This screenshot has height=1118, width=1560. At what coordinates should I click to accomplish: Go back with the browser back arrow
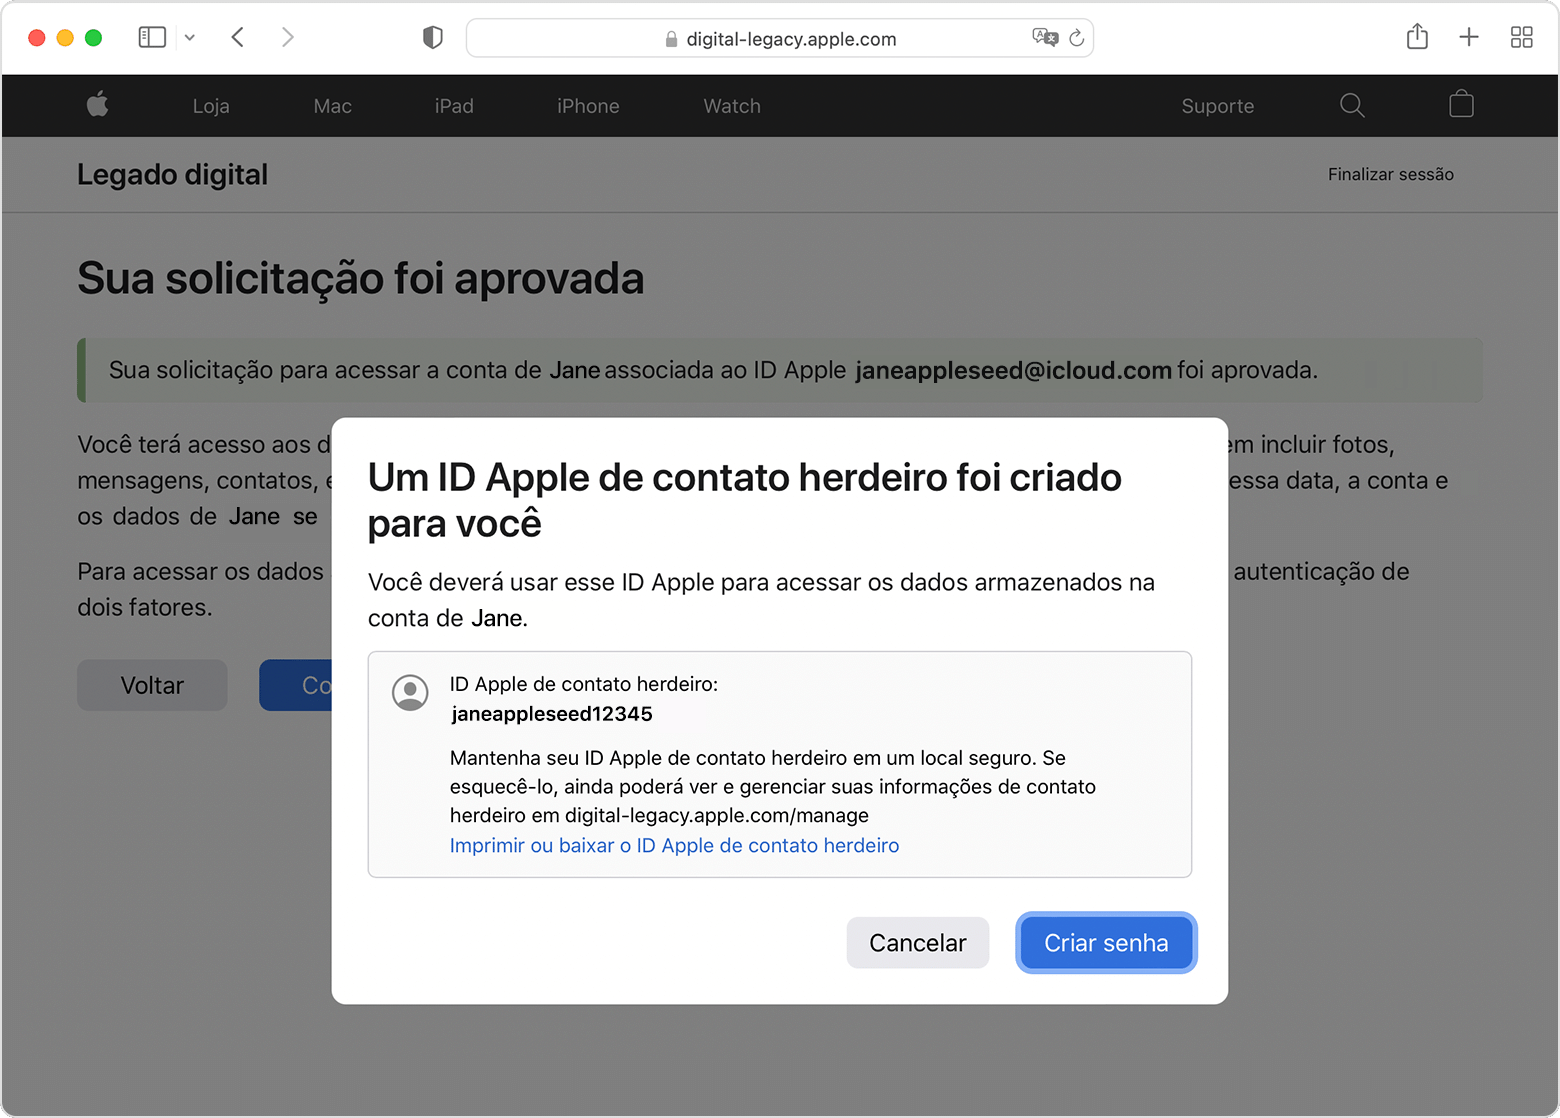click(238, 38)
